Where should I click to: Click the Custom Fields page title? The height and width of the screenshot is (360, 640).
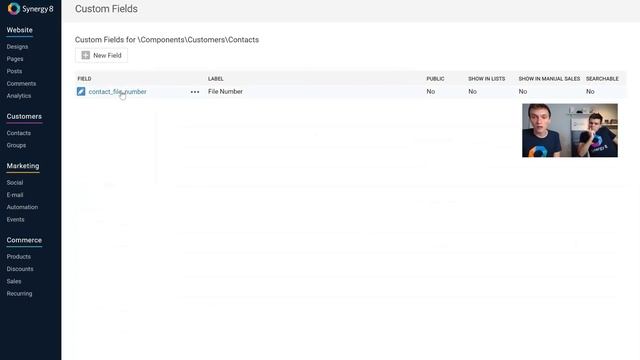pyautogui.click(x=106, y=9)
